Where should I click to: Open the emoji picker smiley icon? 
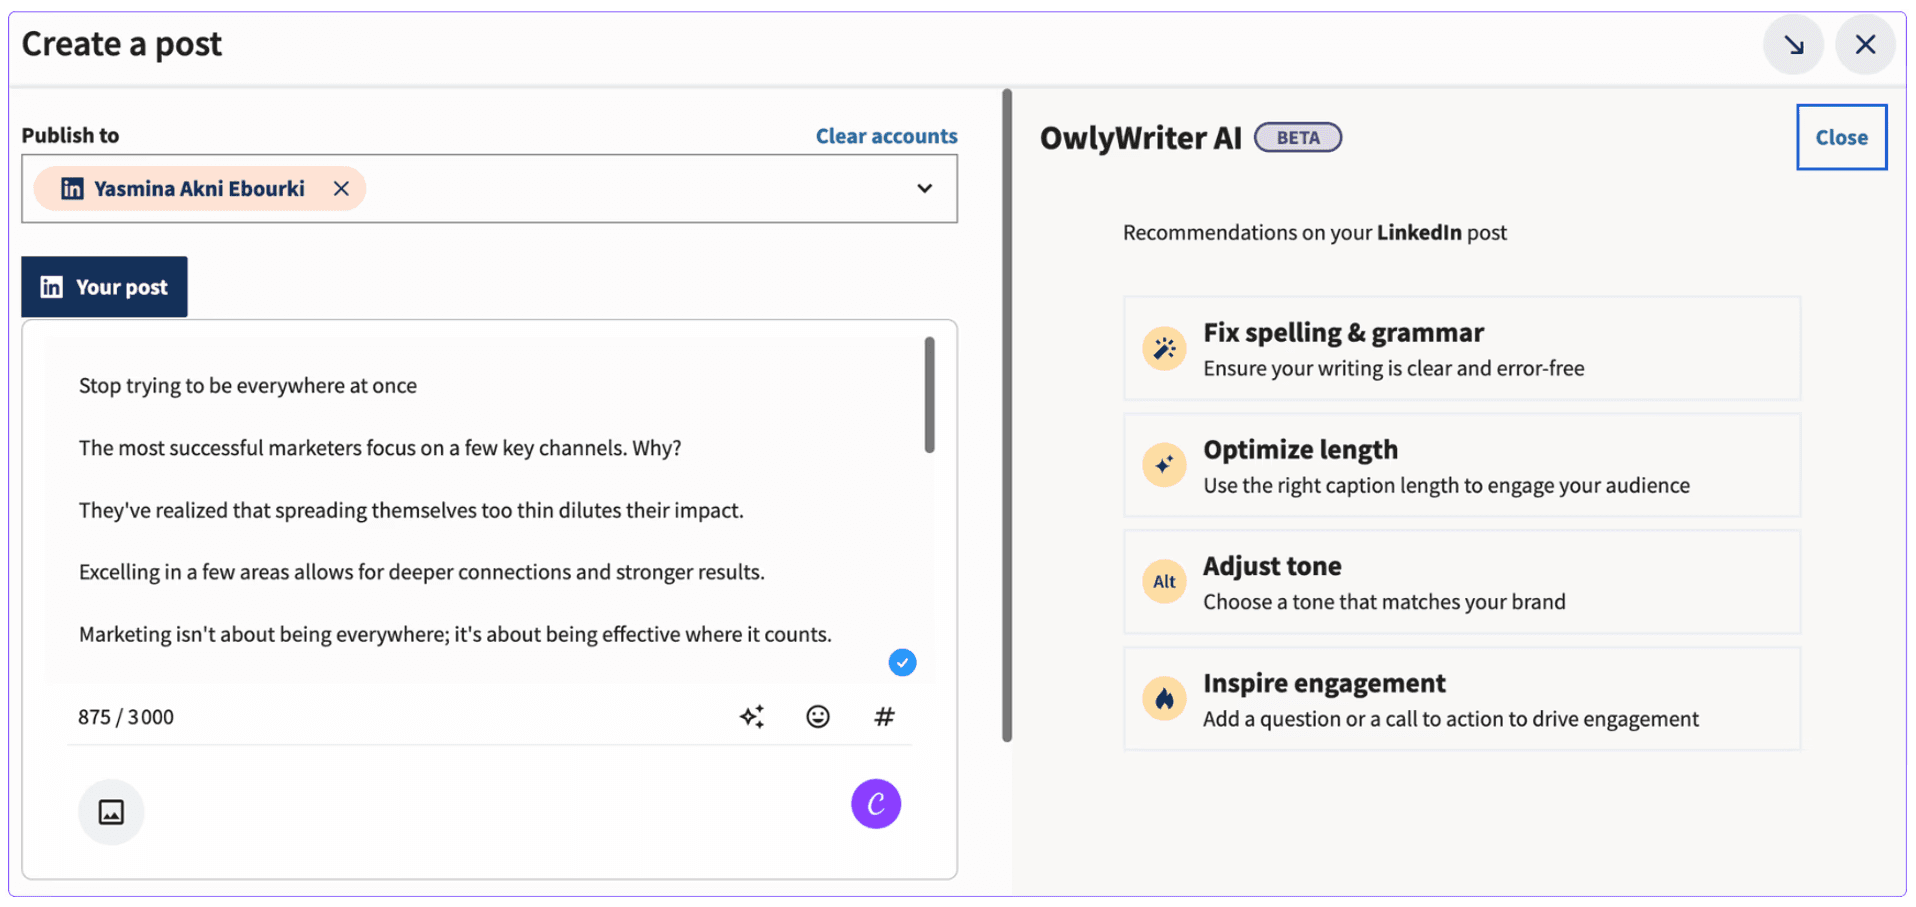pyautogui.click(x=818, y=716)
